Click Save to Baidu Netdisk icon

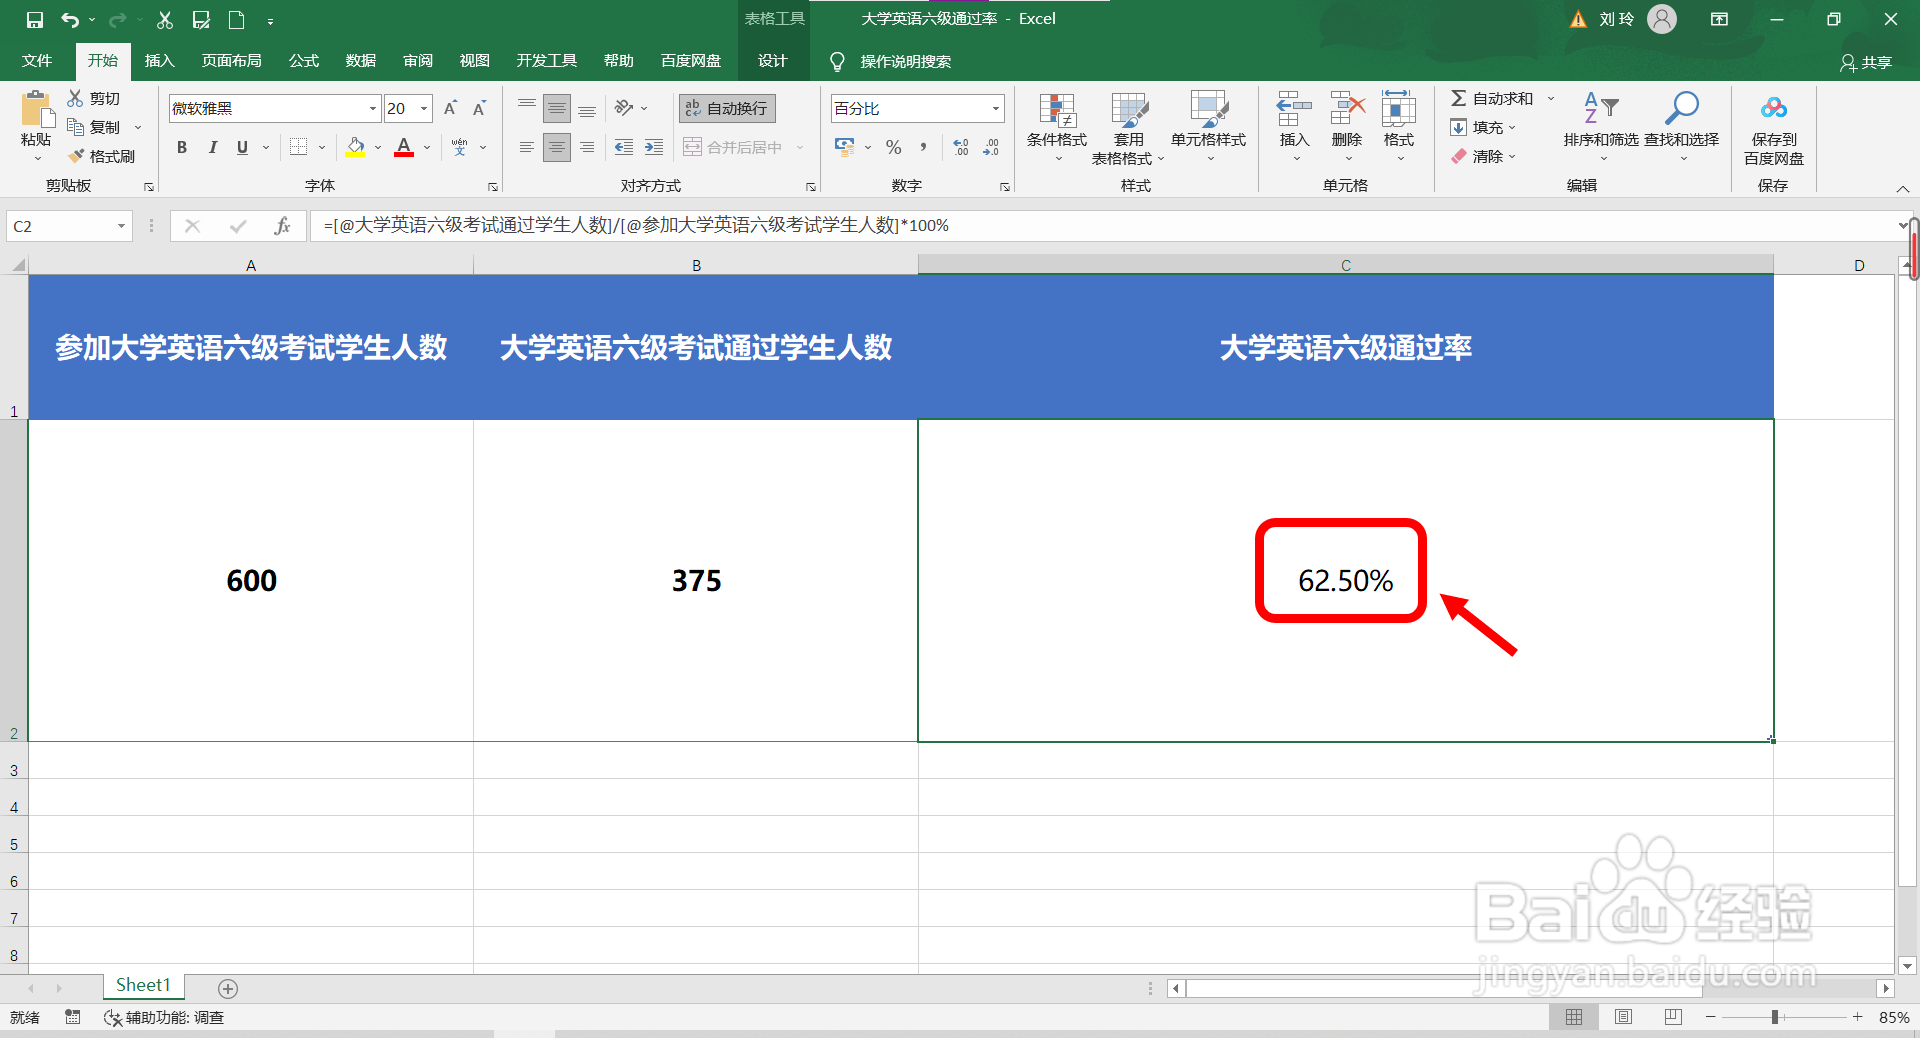tap(1774, 108)
